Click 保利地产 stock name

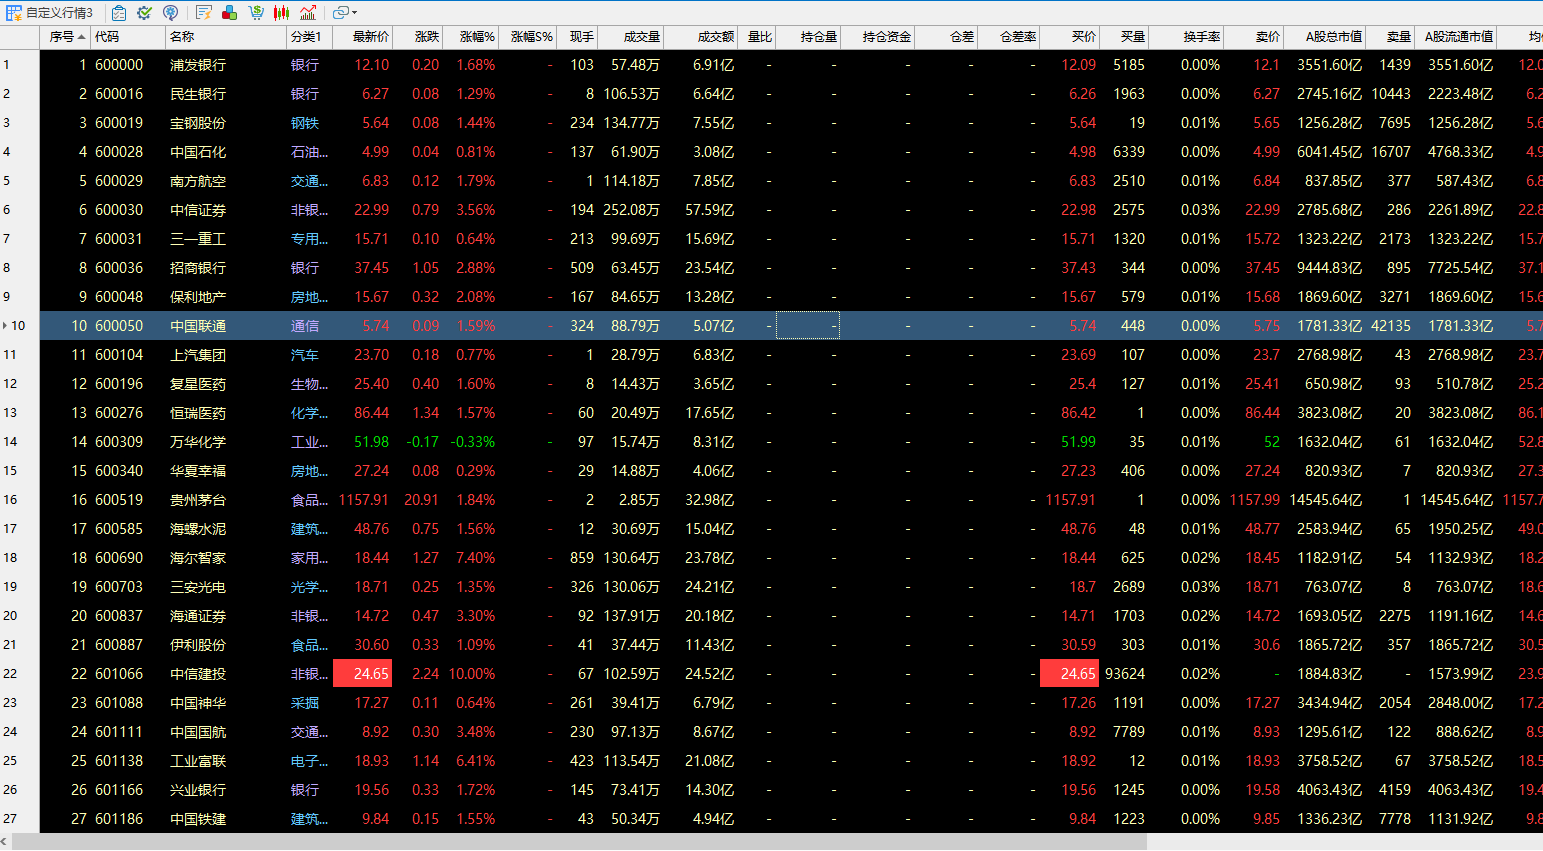point(198,297)
